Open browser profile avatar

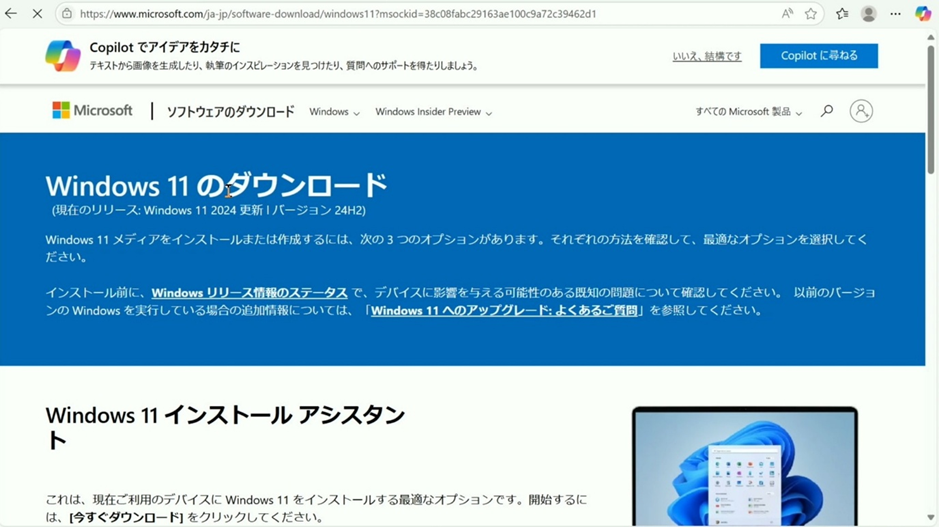click(x=868, y=14)
